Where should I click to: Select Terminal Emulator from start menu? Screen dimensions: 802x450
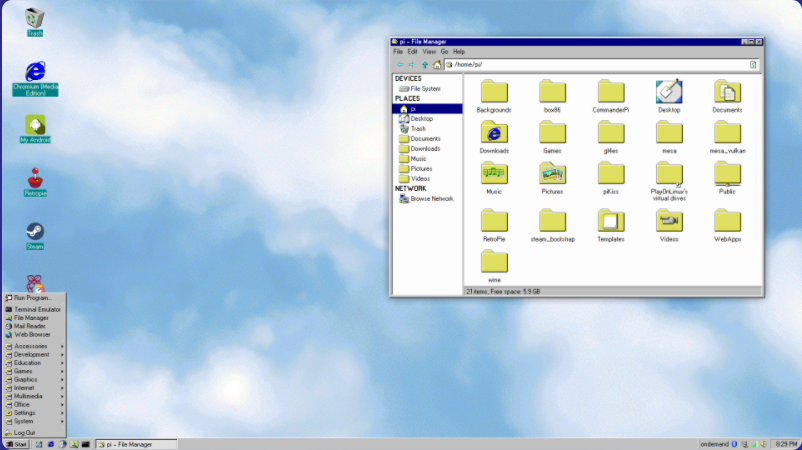(x=37, y=310)
